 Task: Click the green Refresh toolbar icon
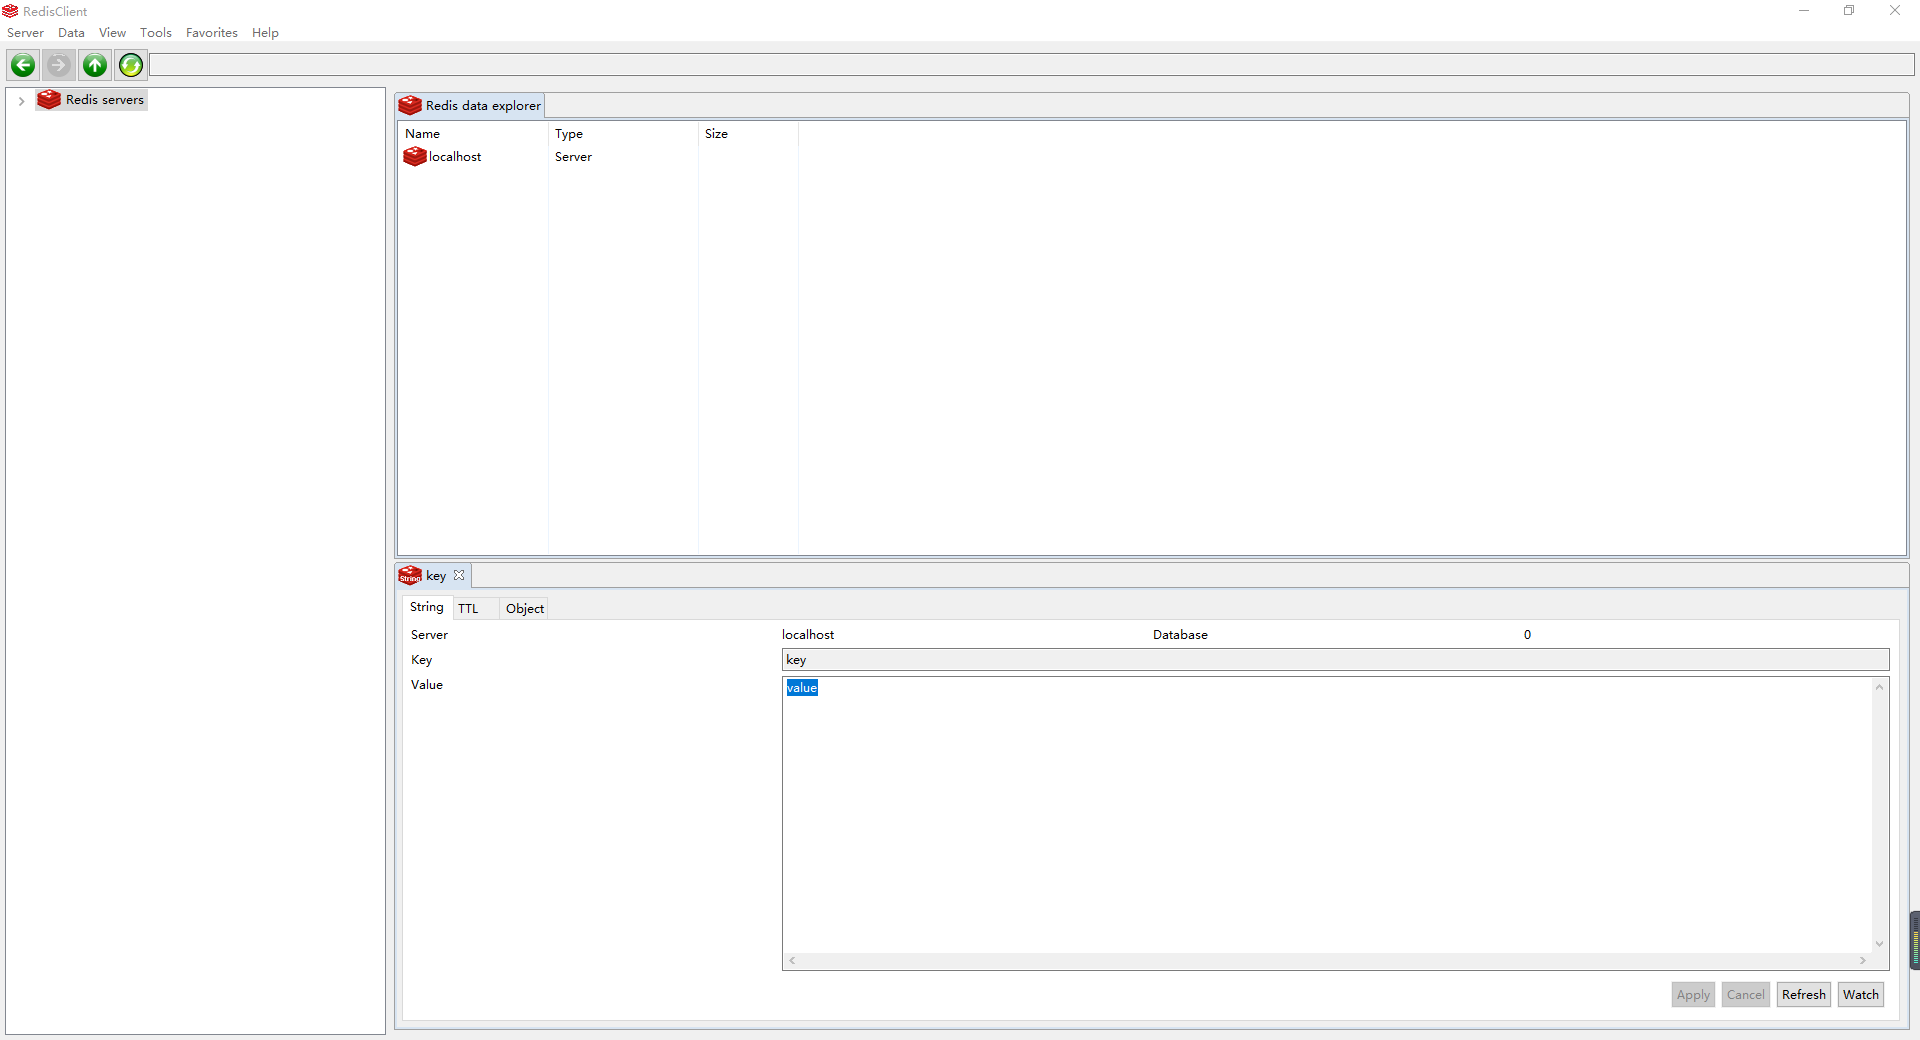131,66
